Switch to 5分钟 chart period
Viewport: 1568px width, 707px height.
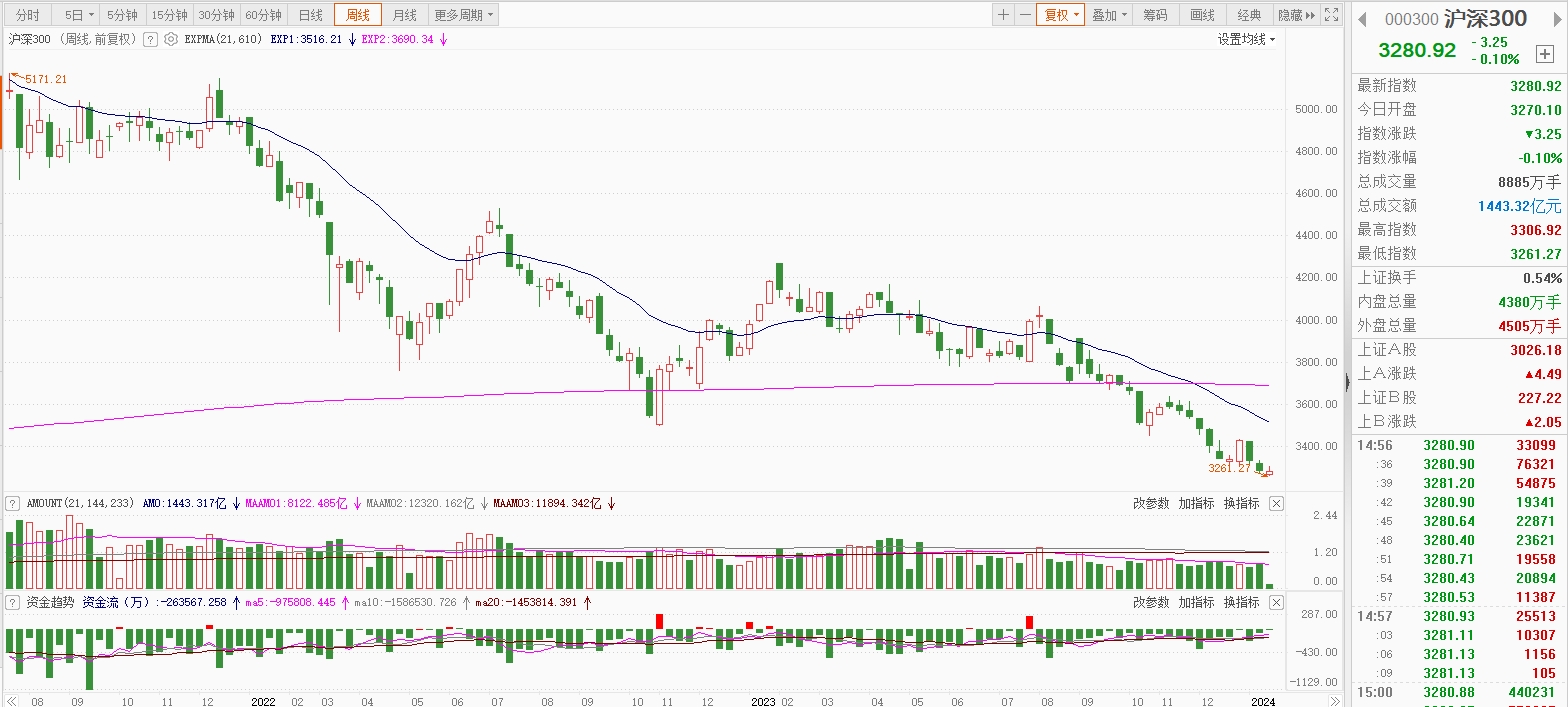(122, 15)
